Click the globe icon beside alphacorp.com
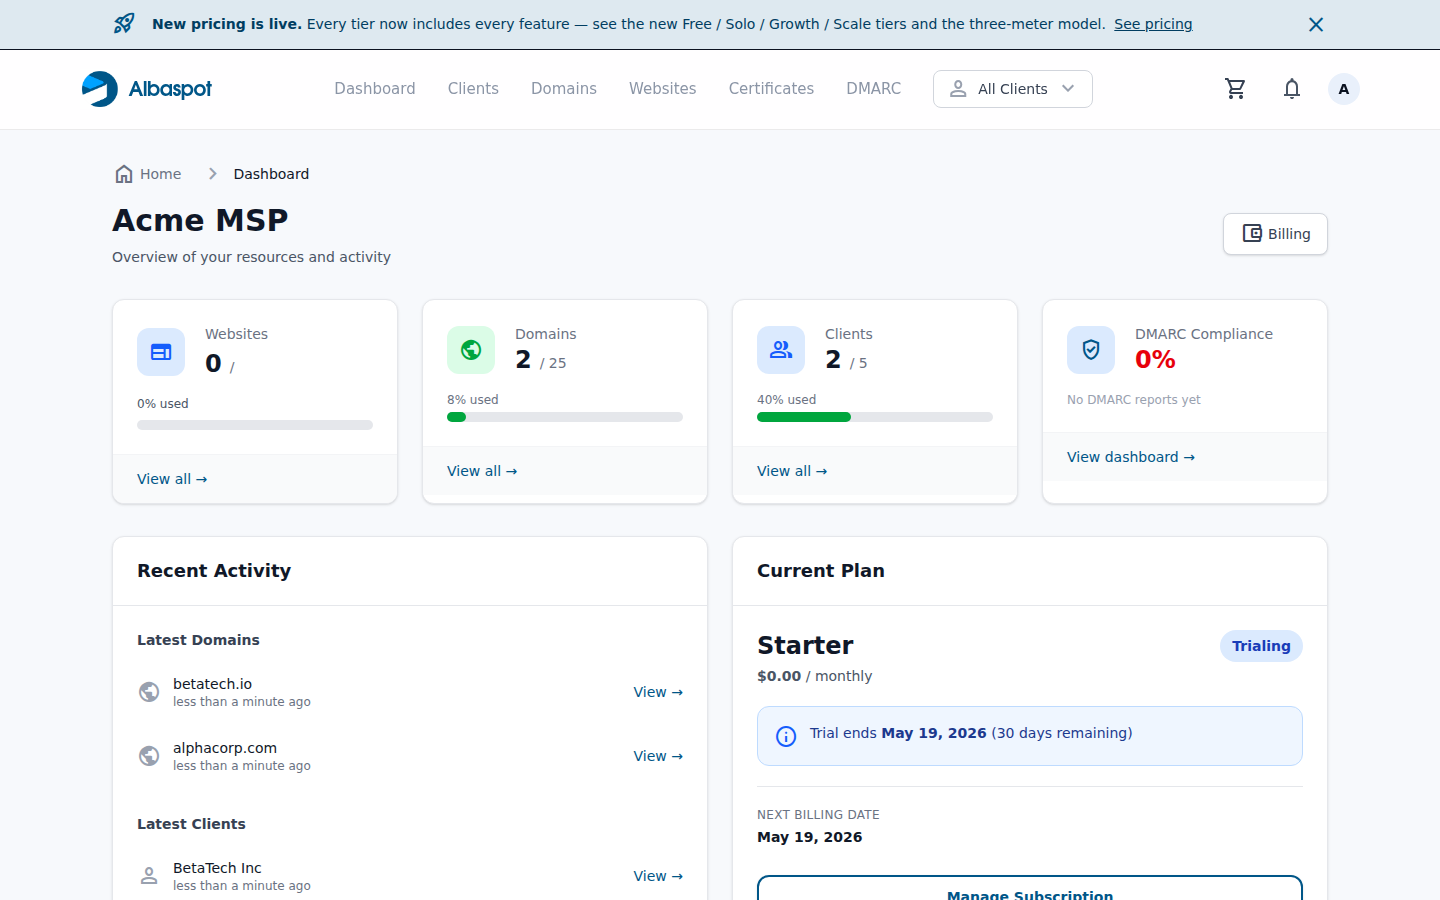 (x=149, y=756)
